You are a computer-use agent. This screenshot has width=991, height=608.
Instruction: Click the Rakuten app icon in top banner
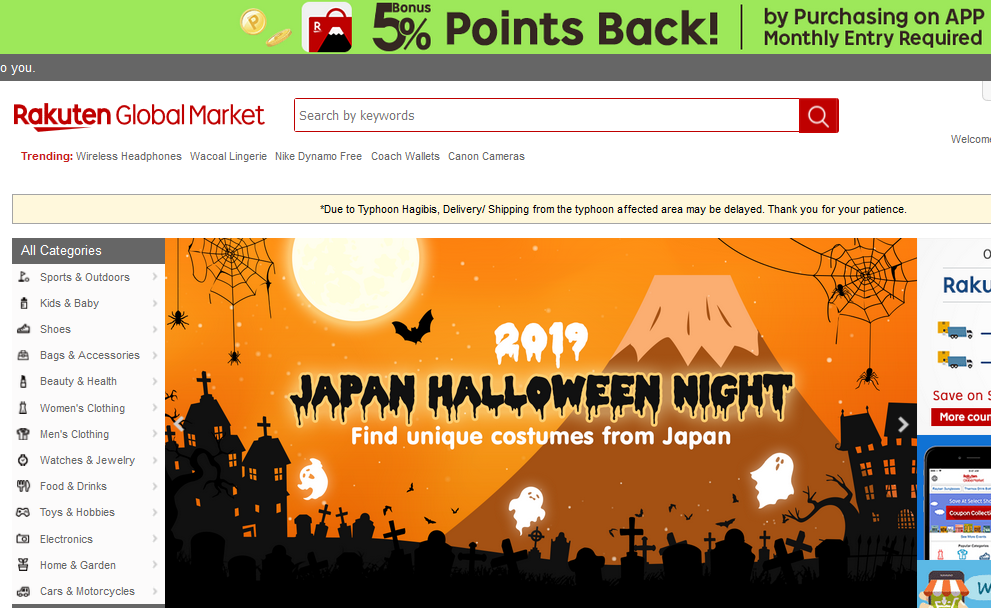pyautogui.click(x=327, y=27)
